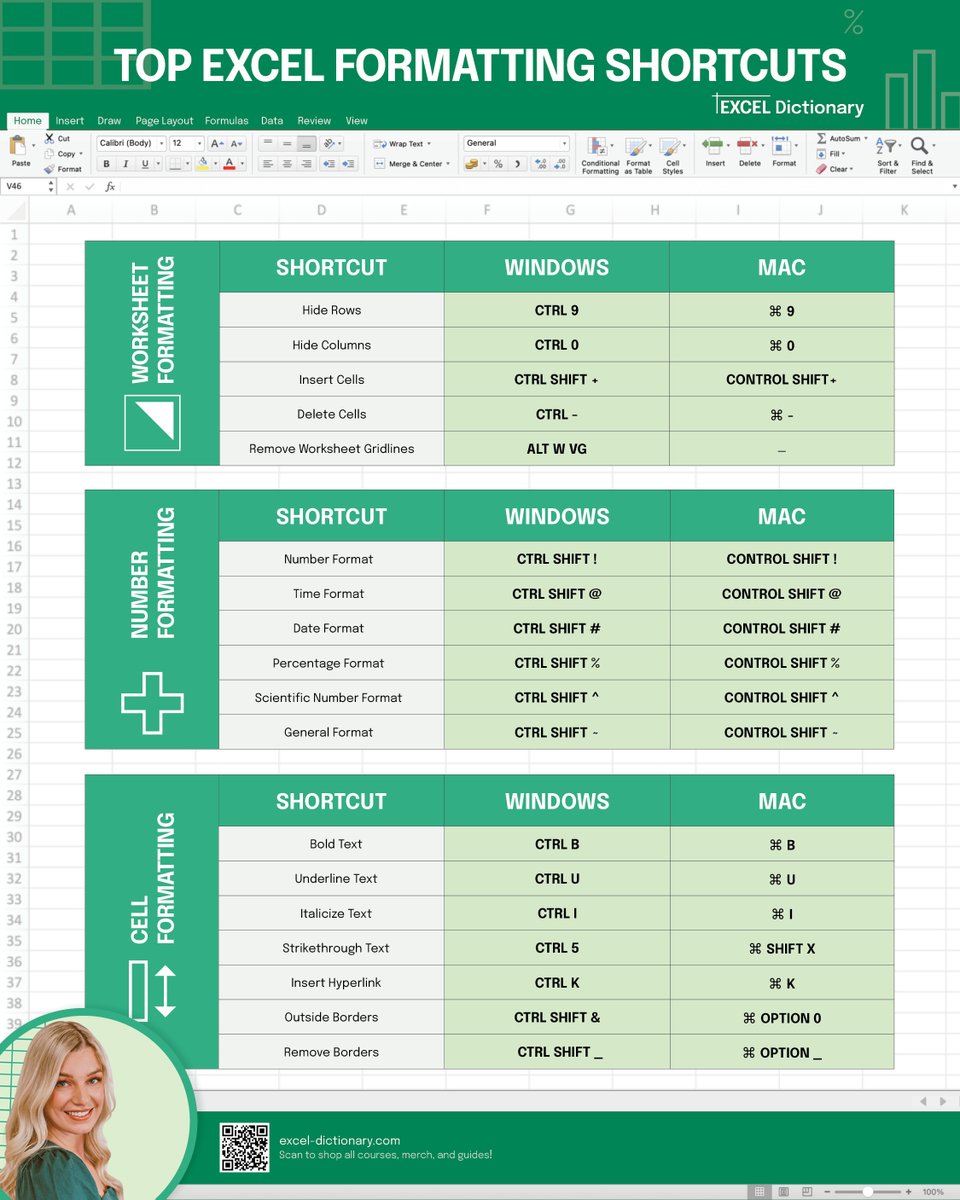Click the cell borders icon
The width and height of the screenshot is (960, 1200).
click(175, 164)
